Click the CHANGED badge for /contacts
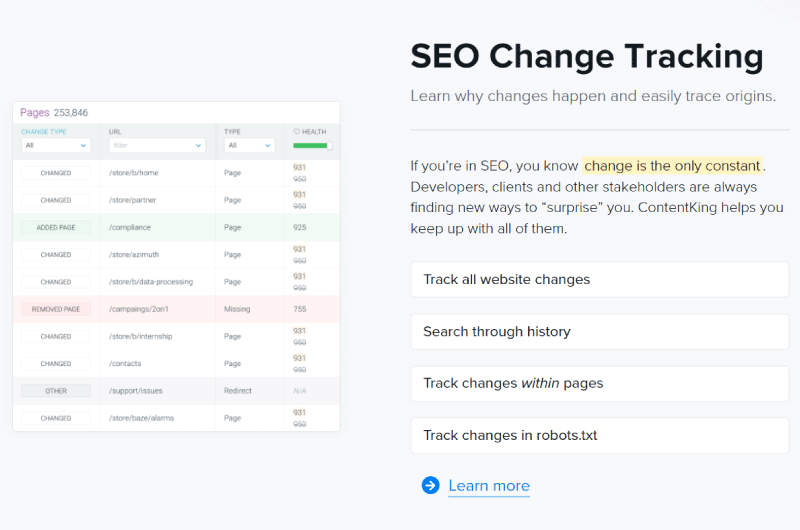The image size is (800, 530). [56, 364]
